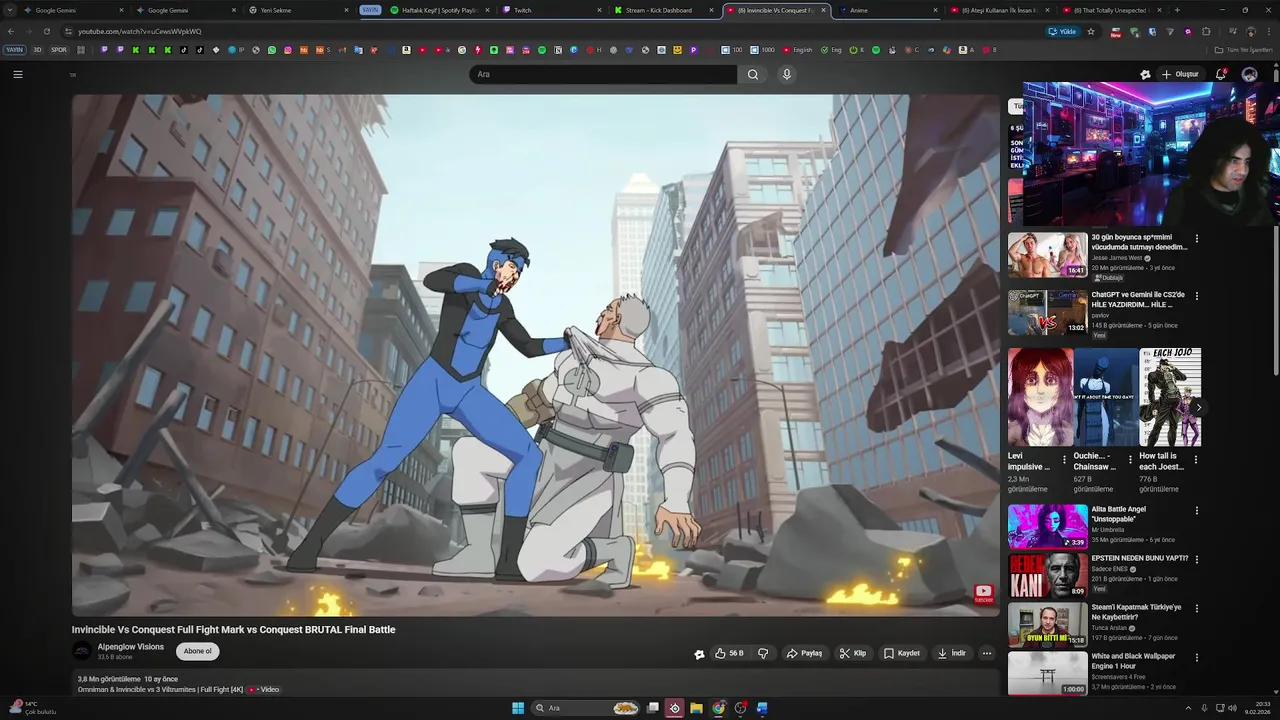Open Alpenglow Visions channel avatar
1280x720 pixels.
82,651
